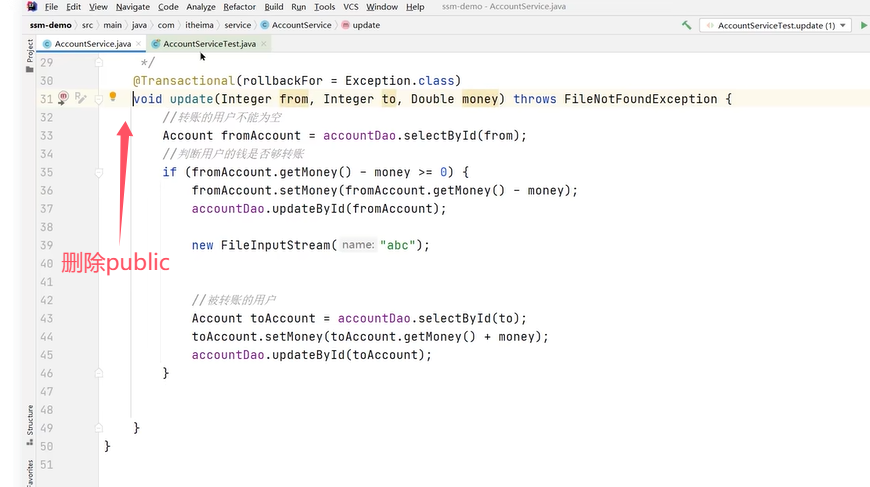Image resolution: width=870 pixels, height=487 pixels.
Task: Open the Navigate menu
Action: click(133, 7)
